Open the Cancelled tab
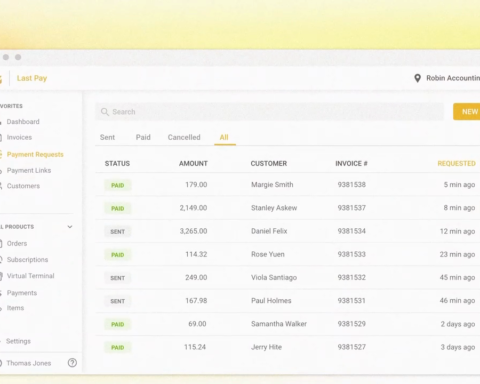 point(184,137)
